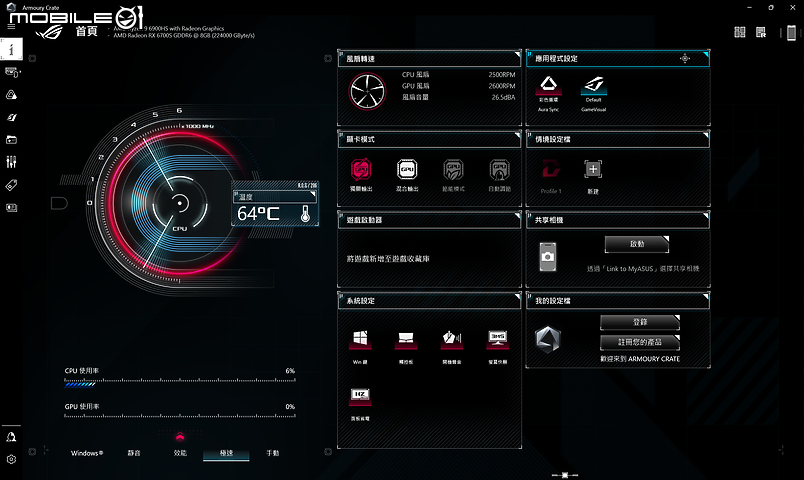Click the 註冊您的產品 register button
This screenshot has width=804, height=480.
coord(640,342)
